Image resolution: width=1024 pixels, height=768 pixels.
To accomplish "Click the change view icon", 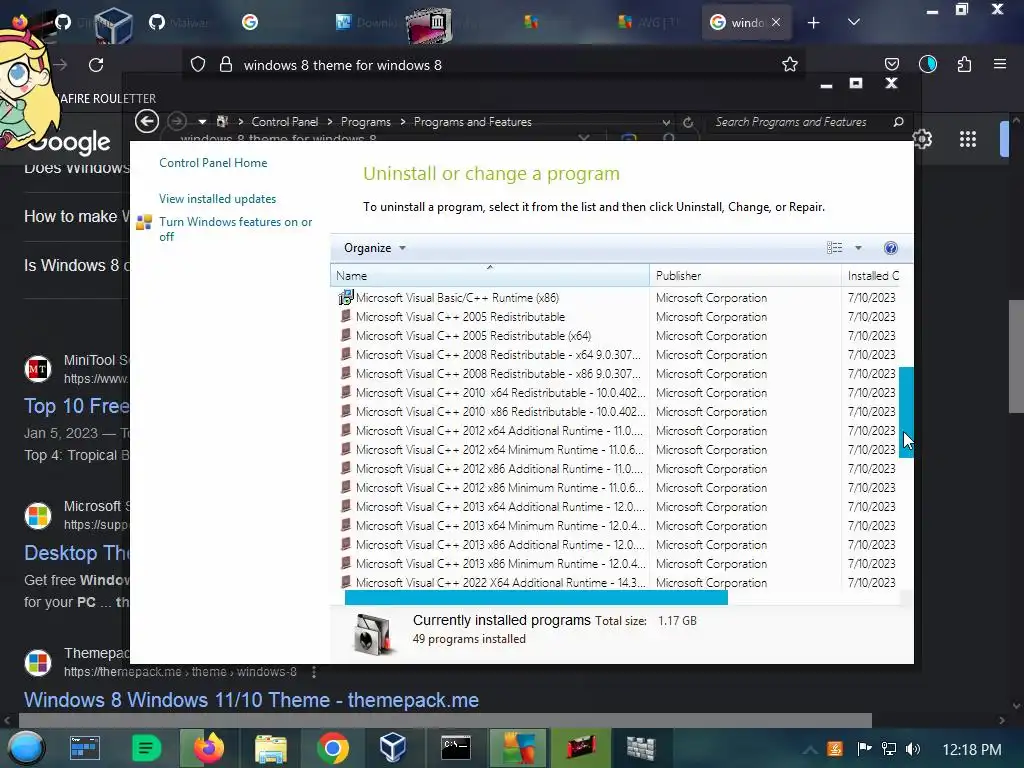I will point(835,248).
